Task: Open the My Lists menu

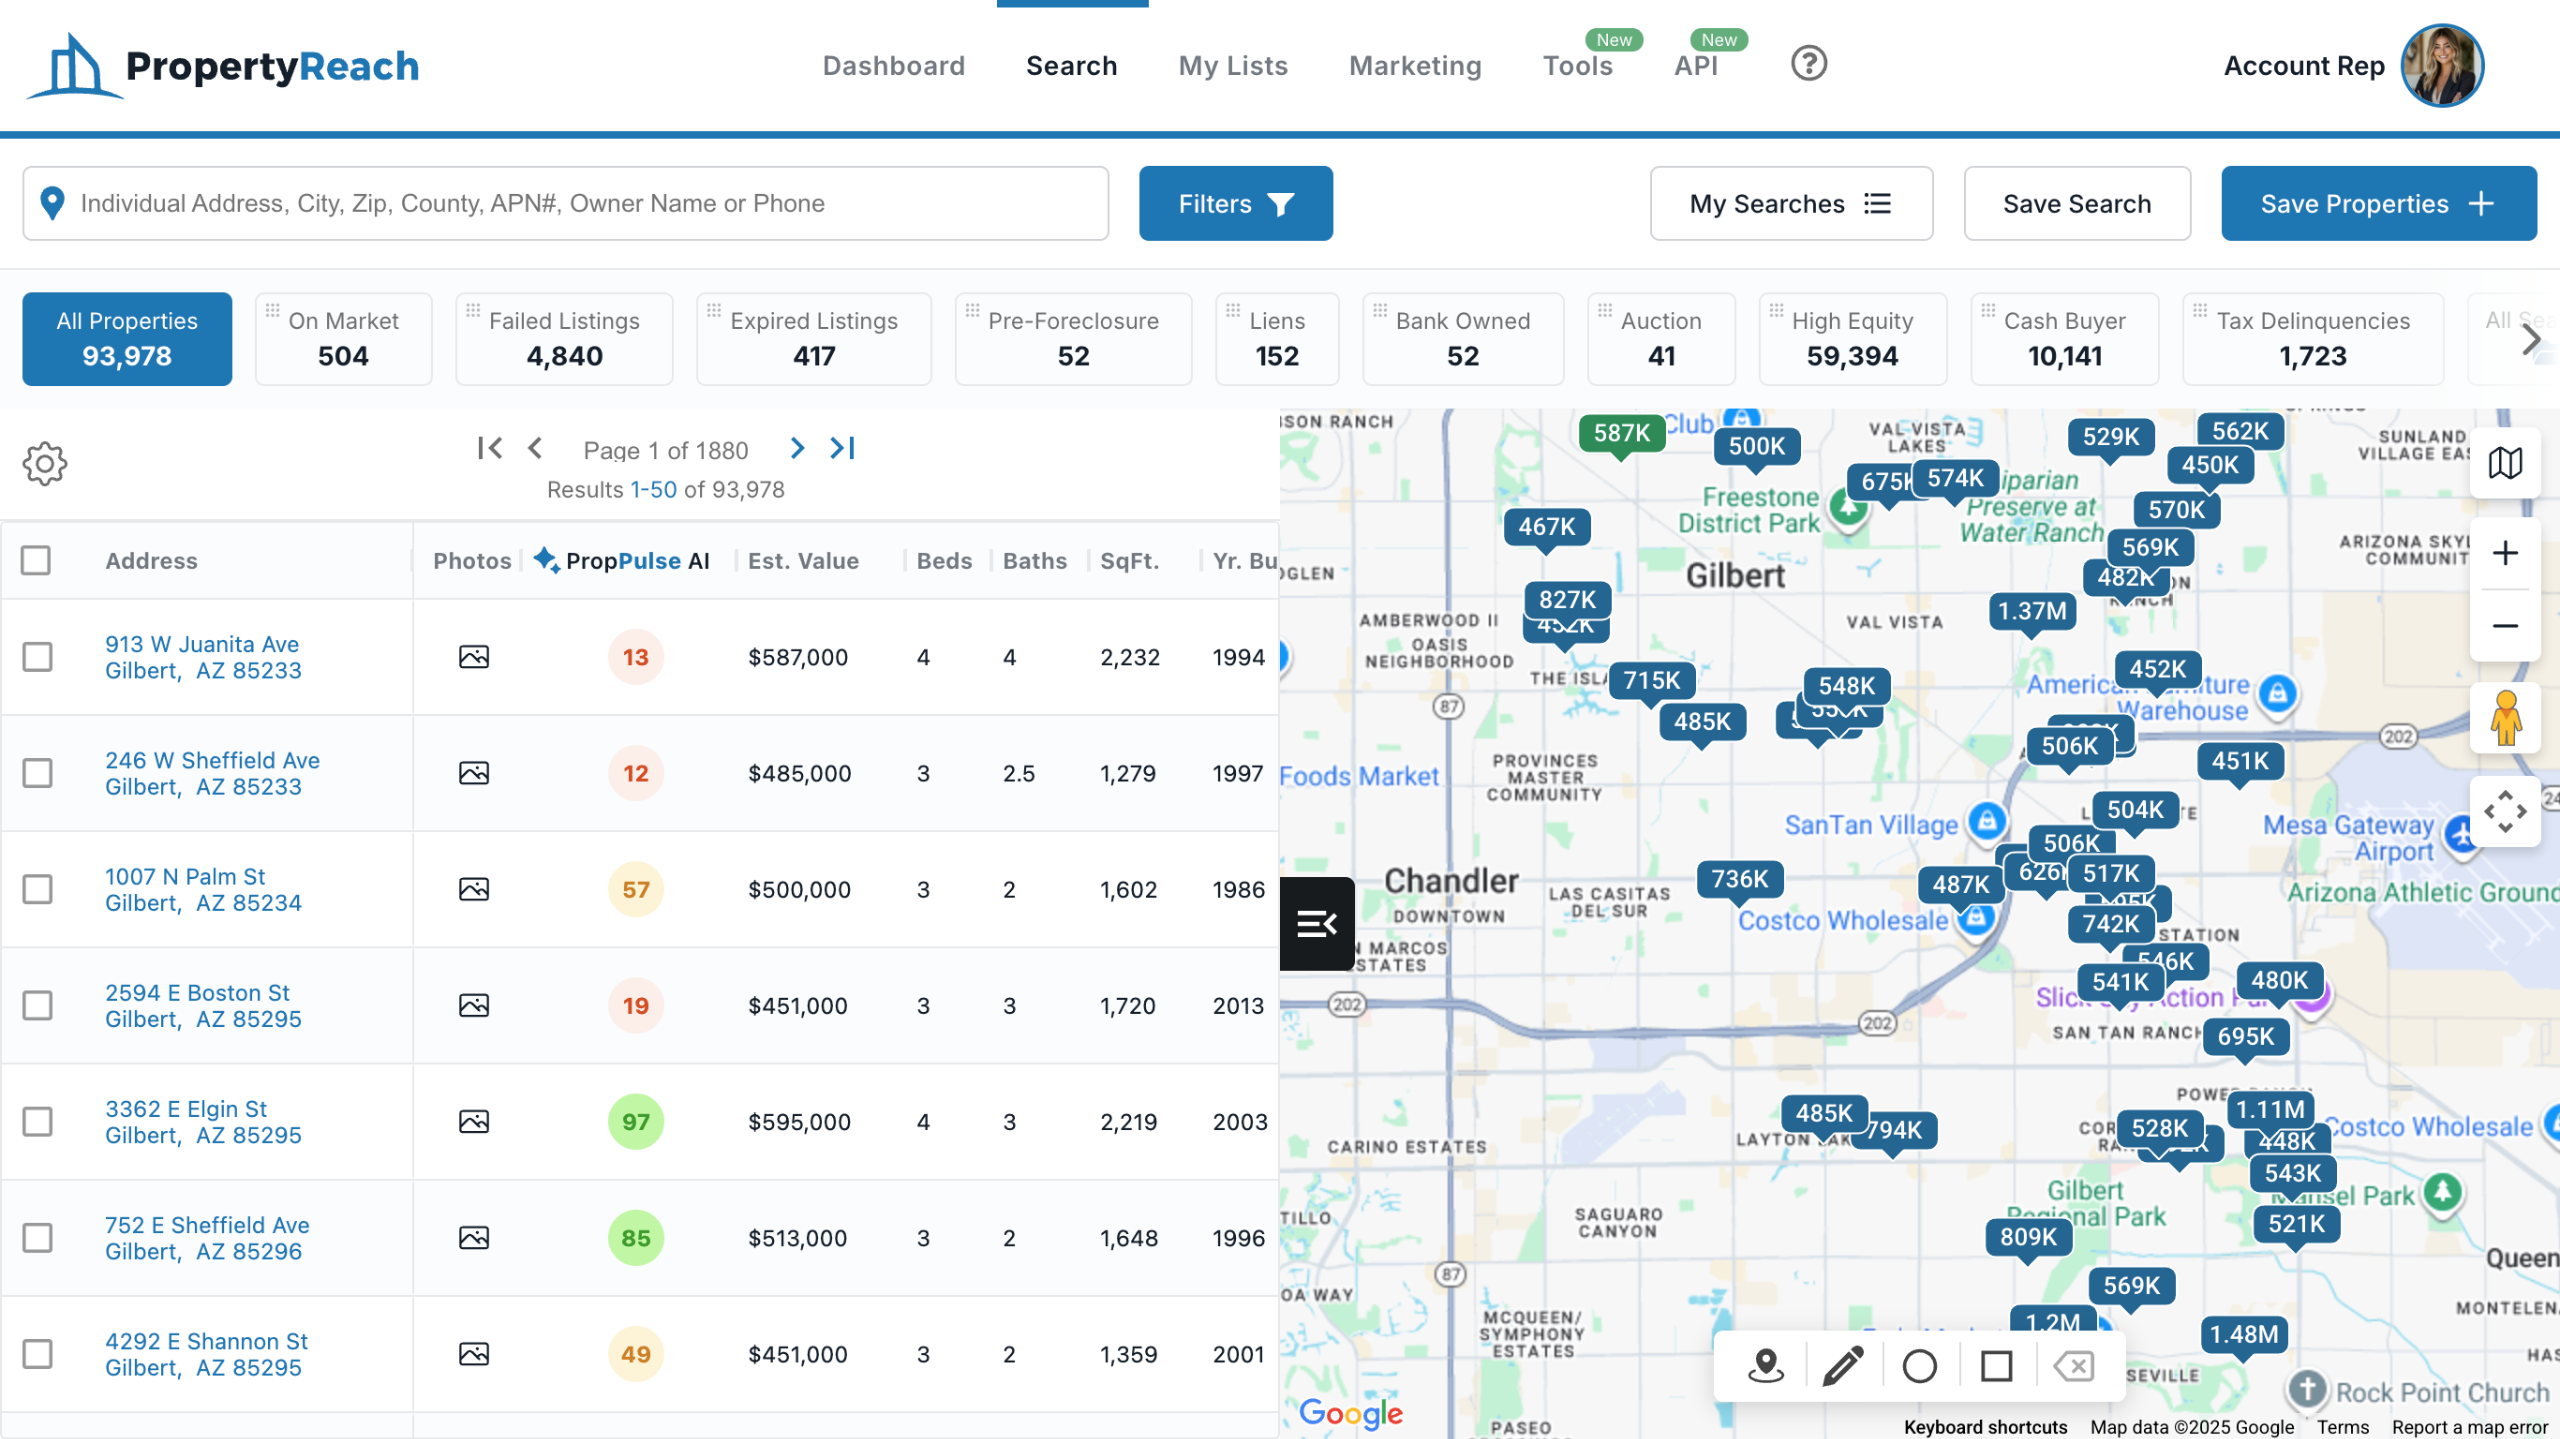Action: [x=1233, y=66]
